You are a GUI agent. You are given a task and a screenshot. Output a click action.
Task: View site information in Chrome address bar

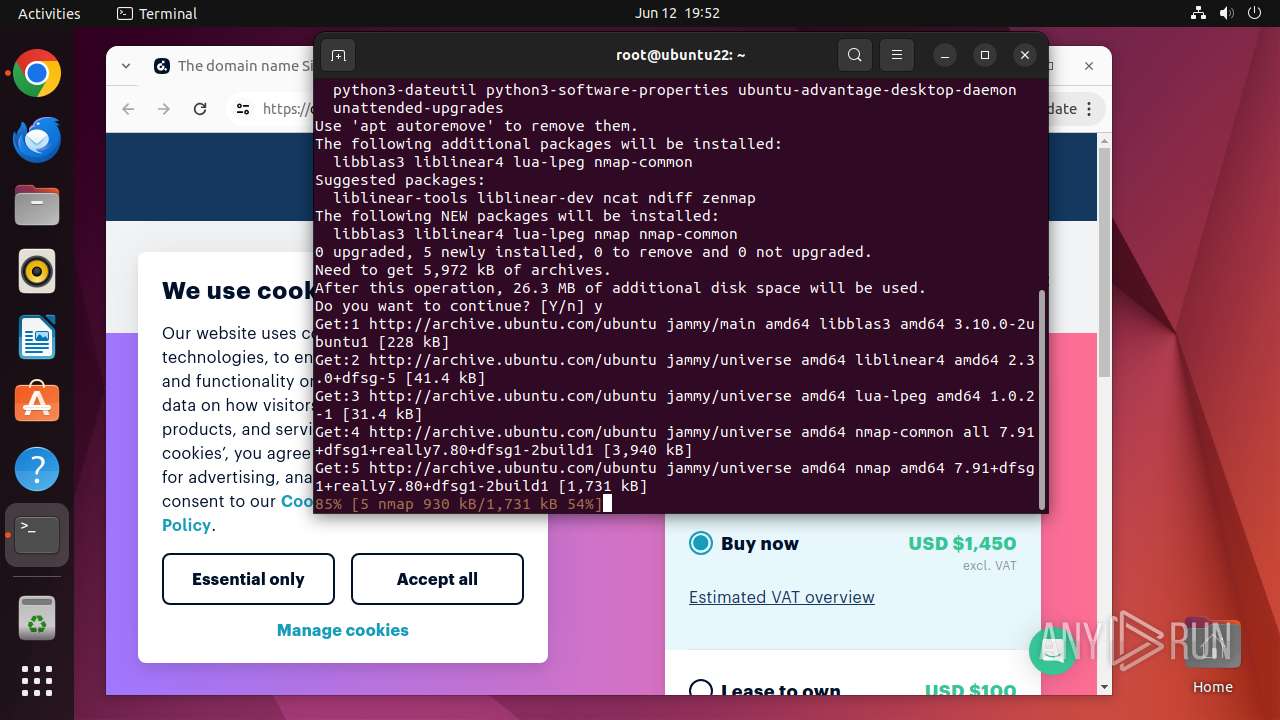click(x=243, y=109)
